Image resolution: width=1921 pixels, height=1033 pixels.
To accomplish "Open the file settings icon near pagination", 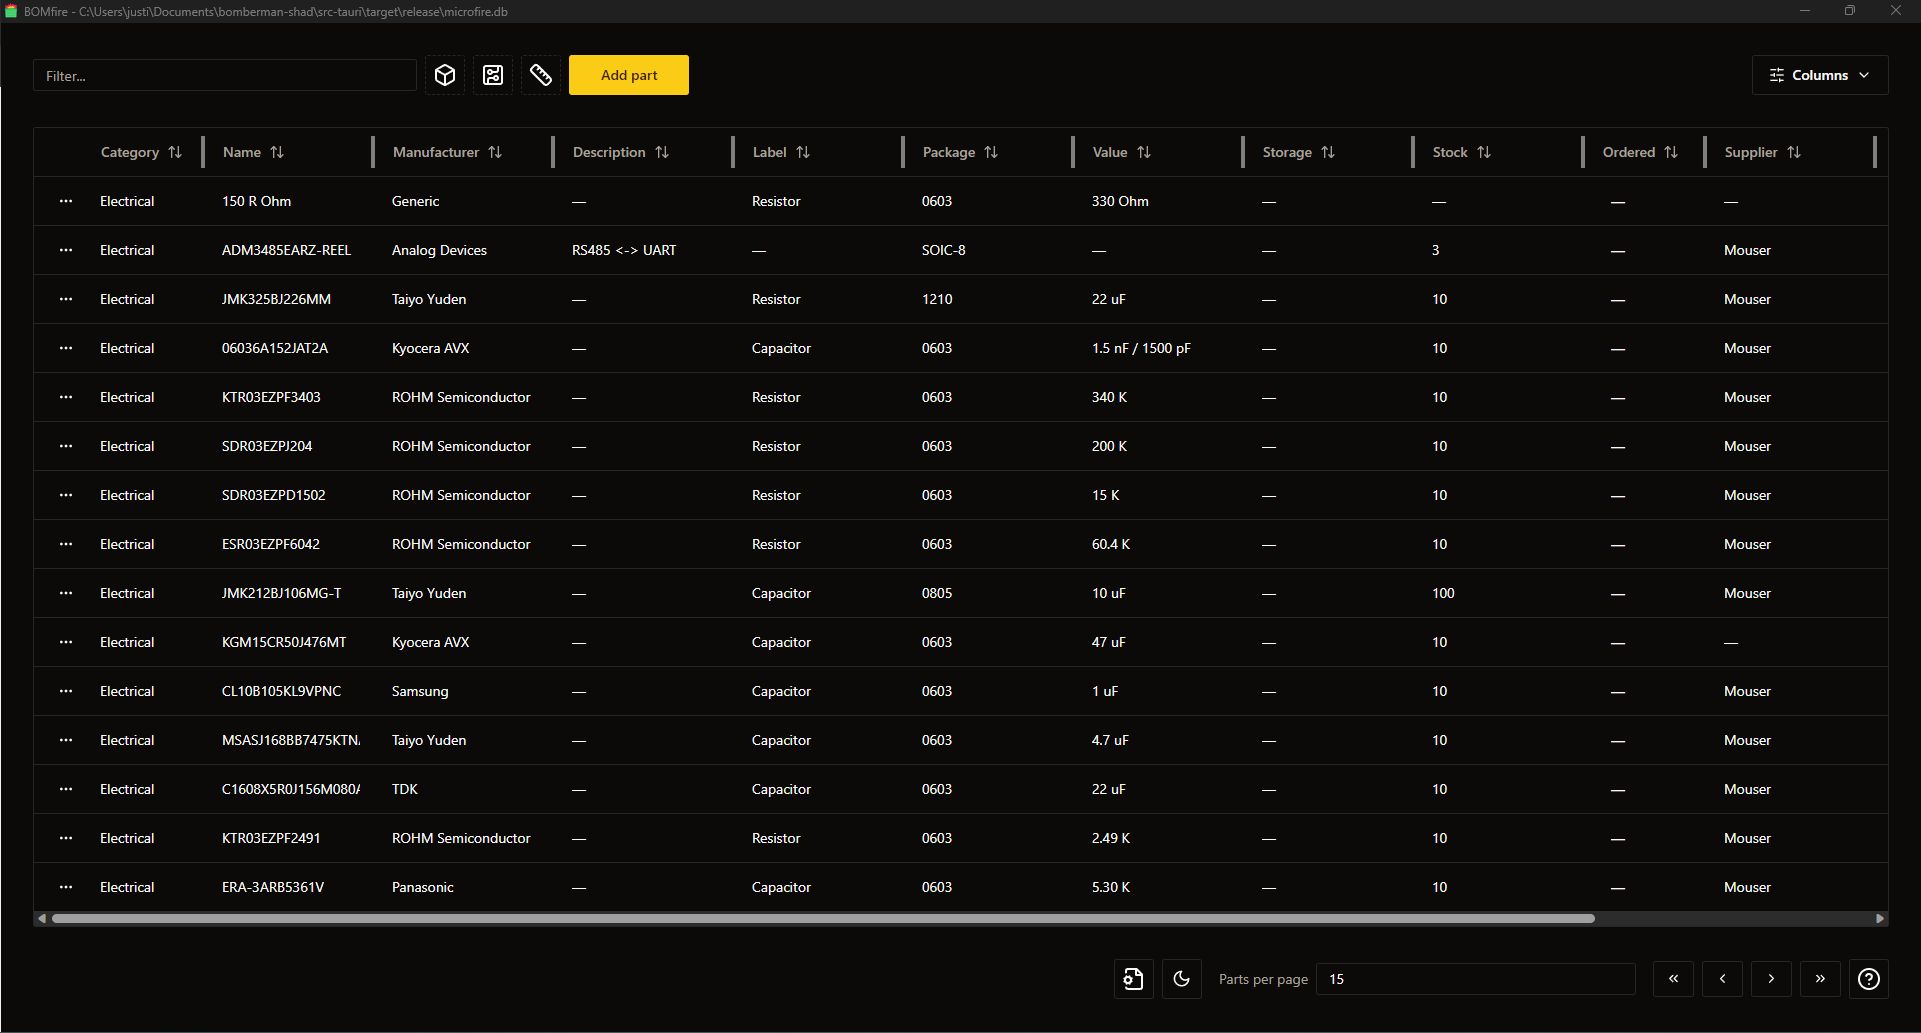I will point(1133,979).
